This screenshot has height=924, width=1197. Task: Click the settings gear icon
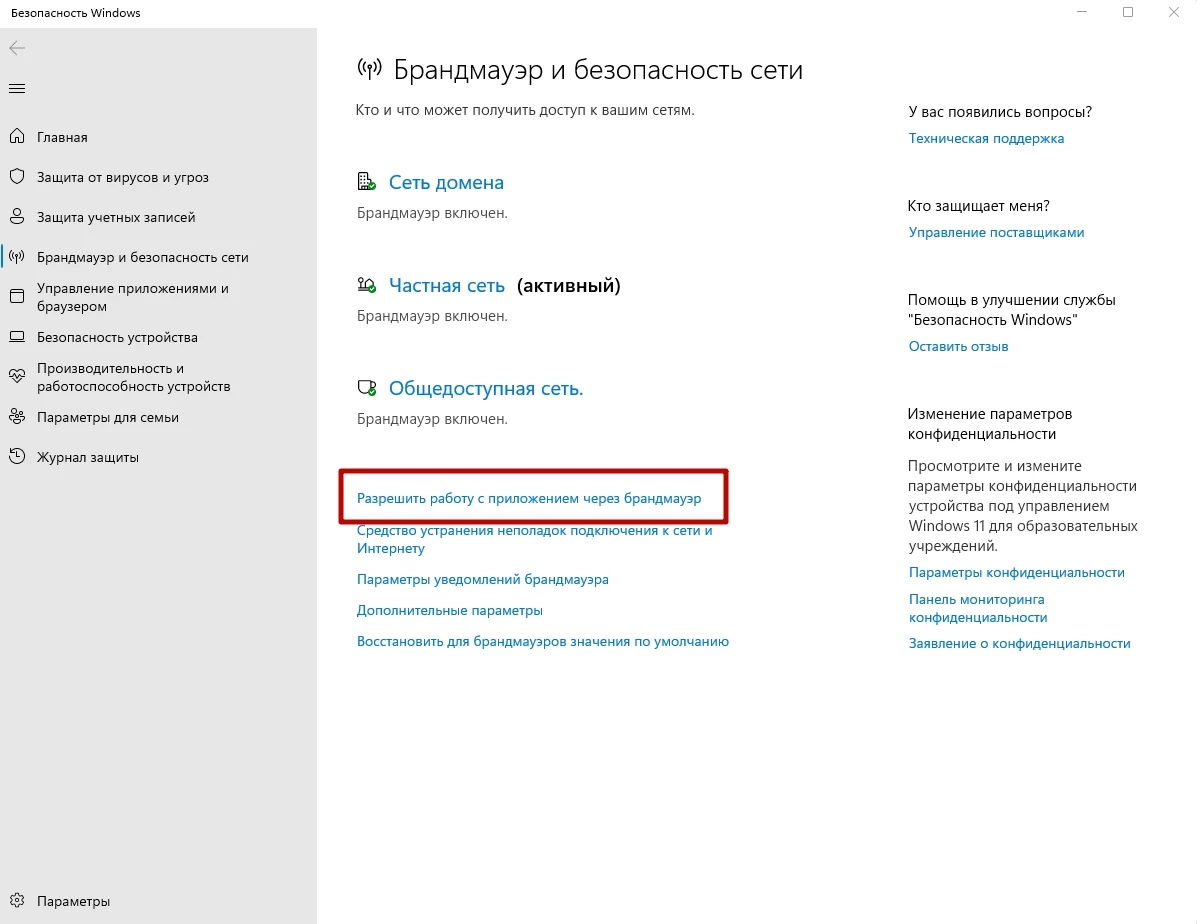17,901
